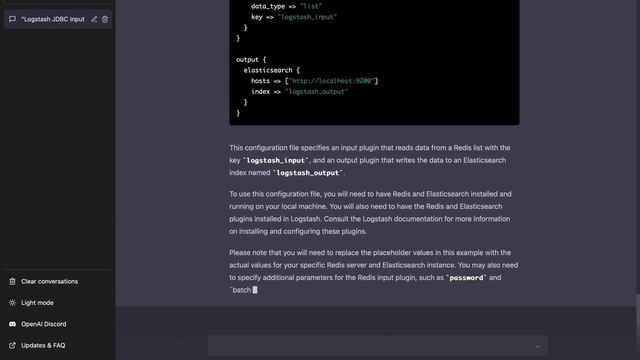Viewport: 640px width, 360px height.
Task: Click the paragraph starting "To use this configuration"
Action: click(x=370, y=213)
